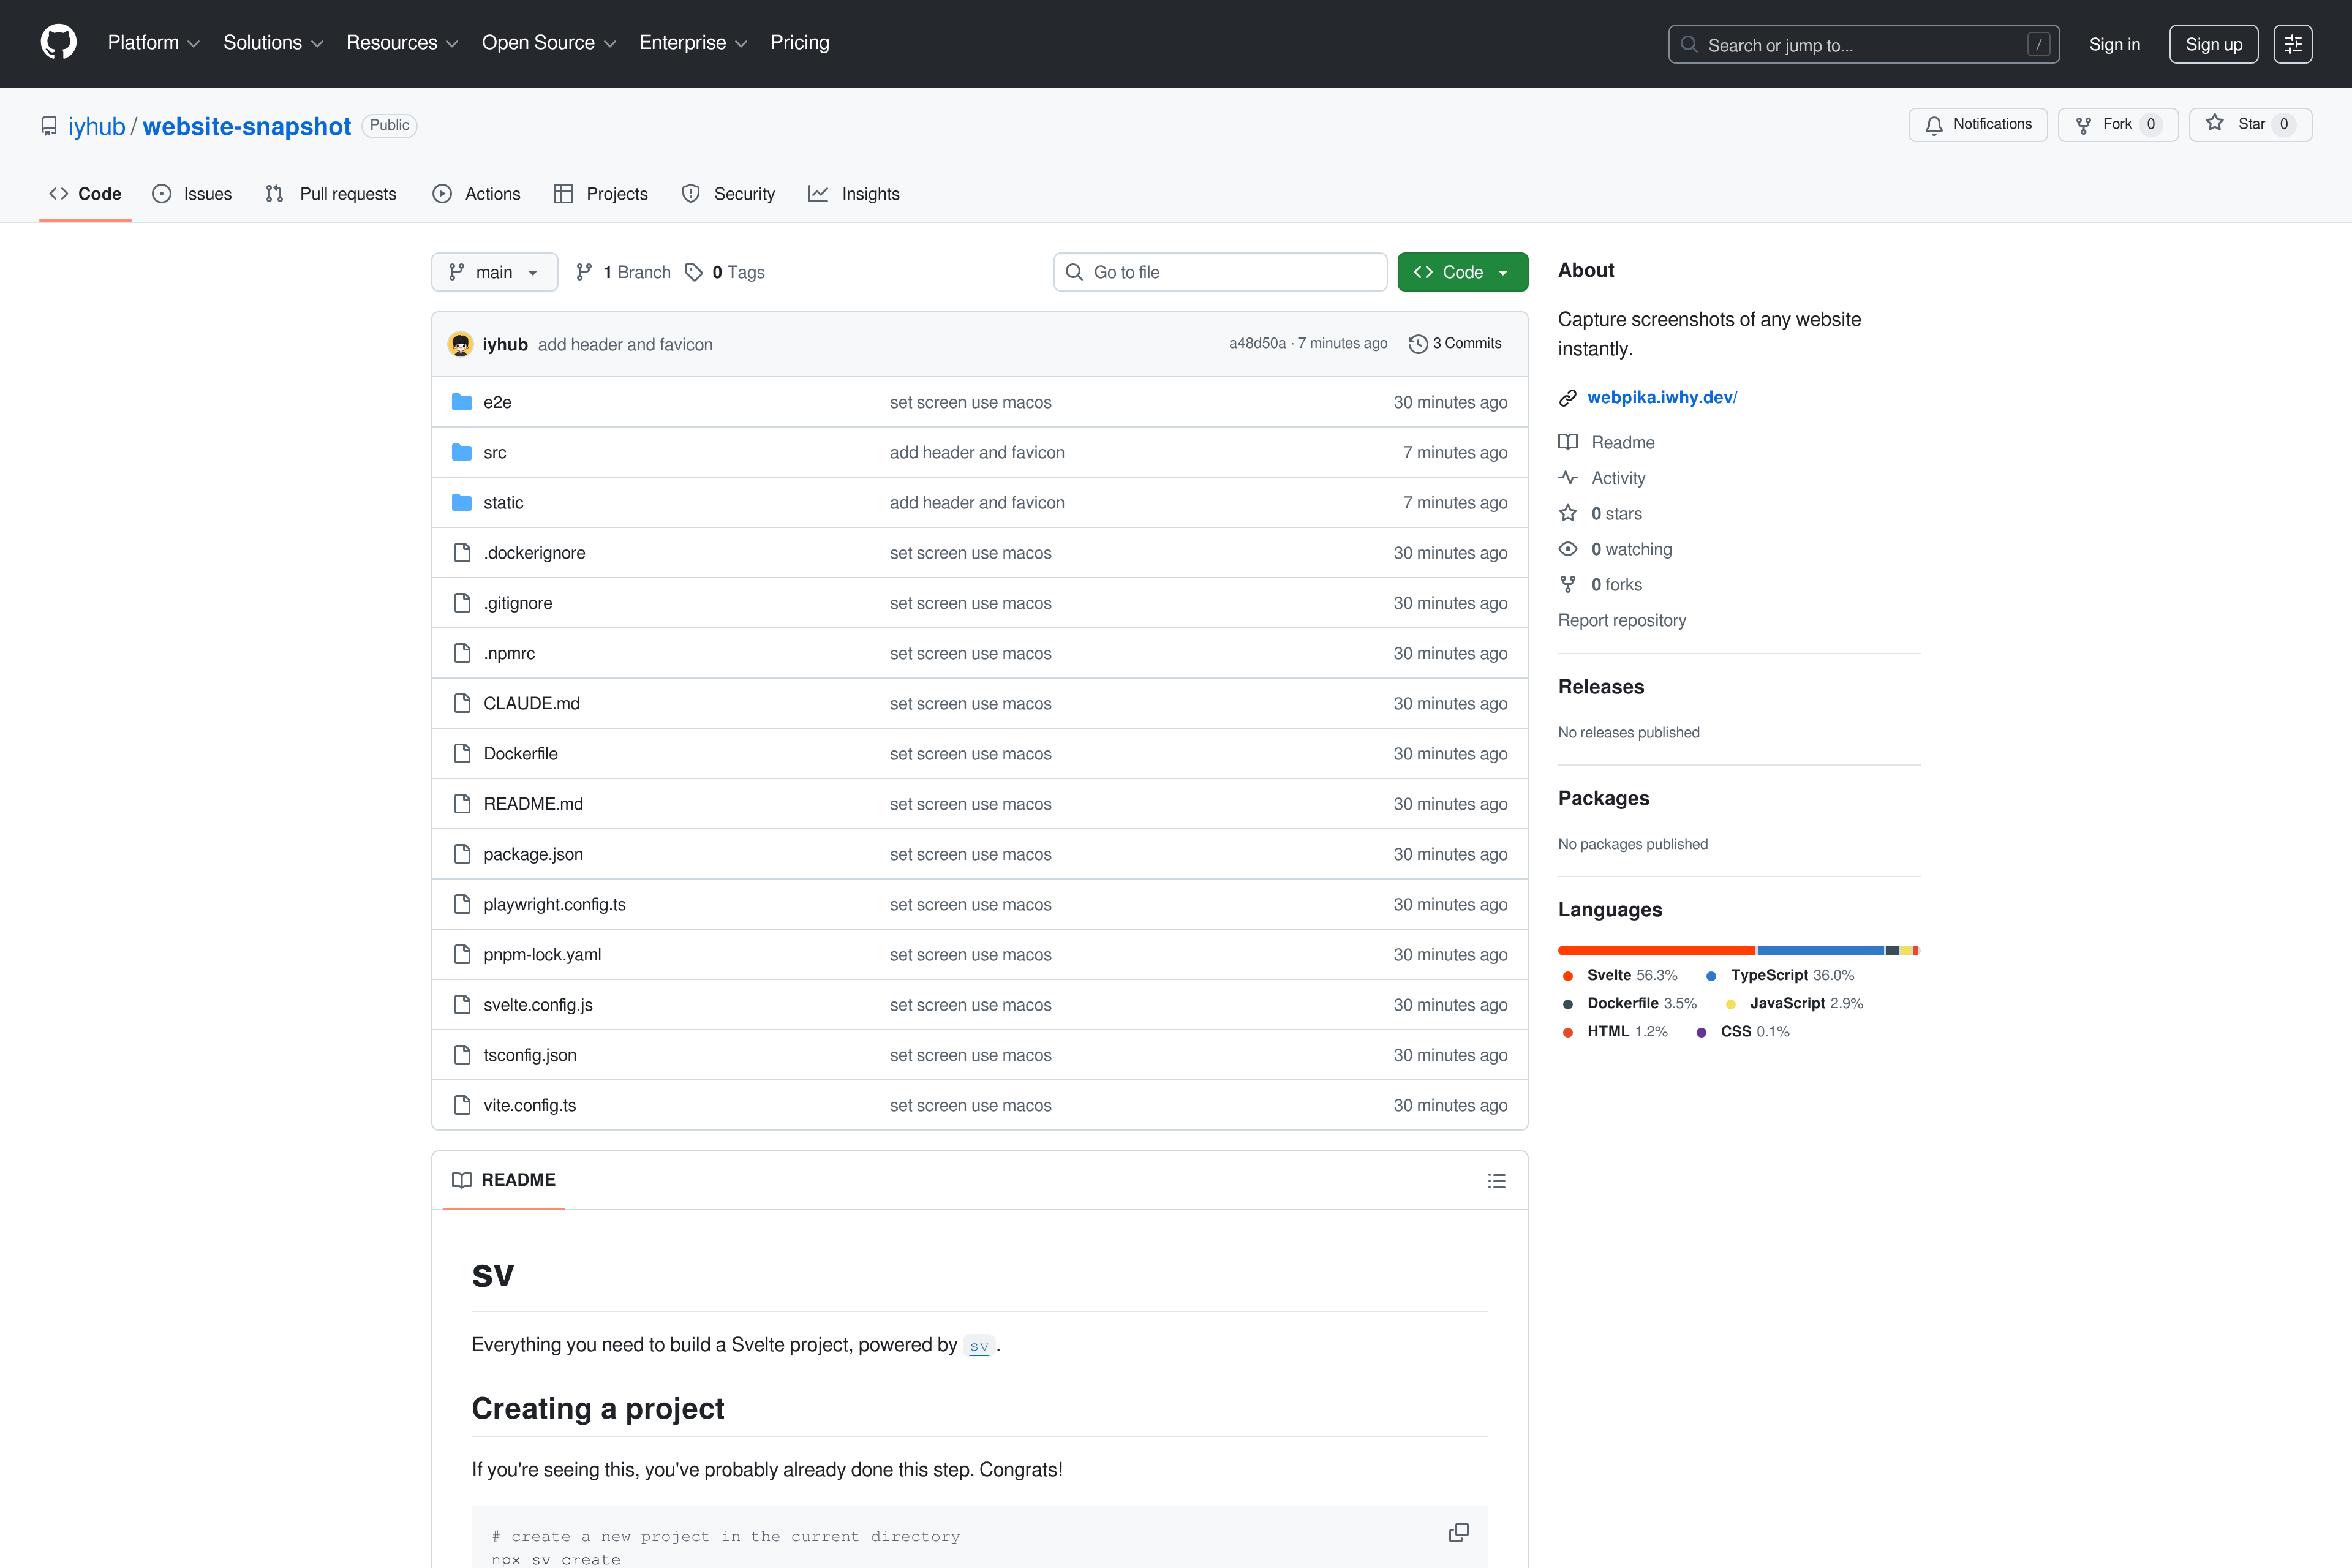This screenshot has width=2352, height=1568.
Task: Click the branch icon next to 1 Branch
Action: coord(584,272)
